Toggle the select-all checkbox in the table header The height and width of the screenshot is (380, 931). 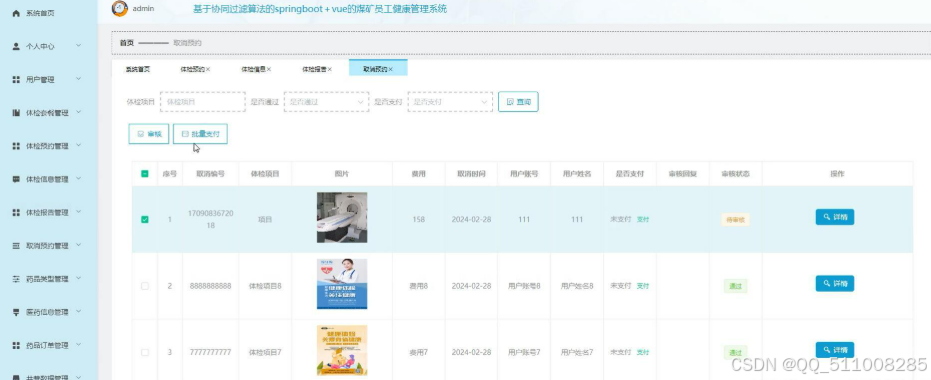(x=145, y=174)
